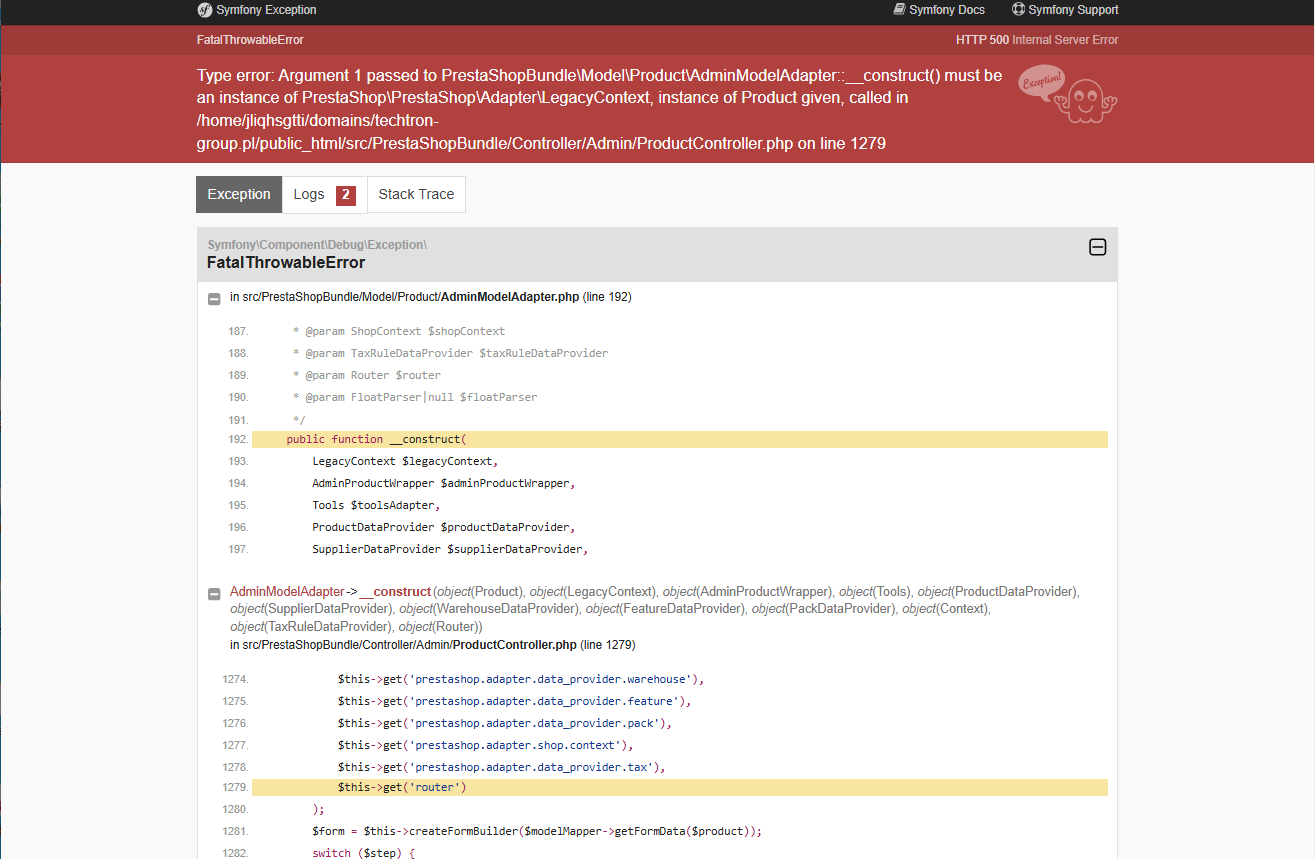Switch to the Exception tab
The height and width of the screenshot is (859, 1315).
coord(239,194)
